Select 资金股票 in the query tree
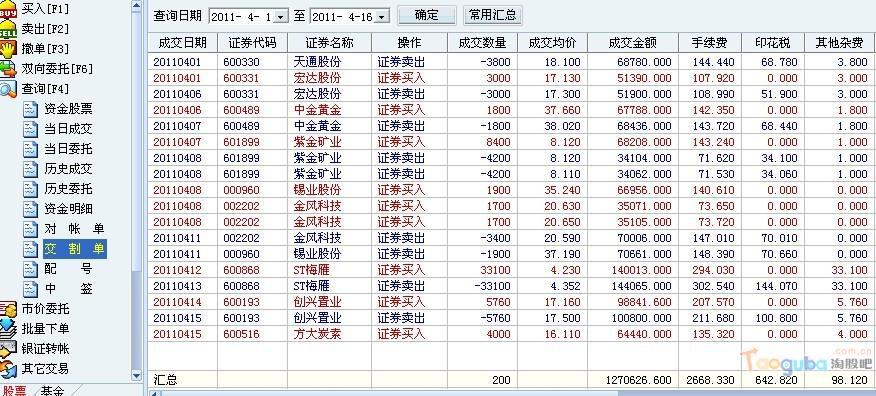This screenshot has width=876, height=396. (x=68, y=109)
